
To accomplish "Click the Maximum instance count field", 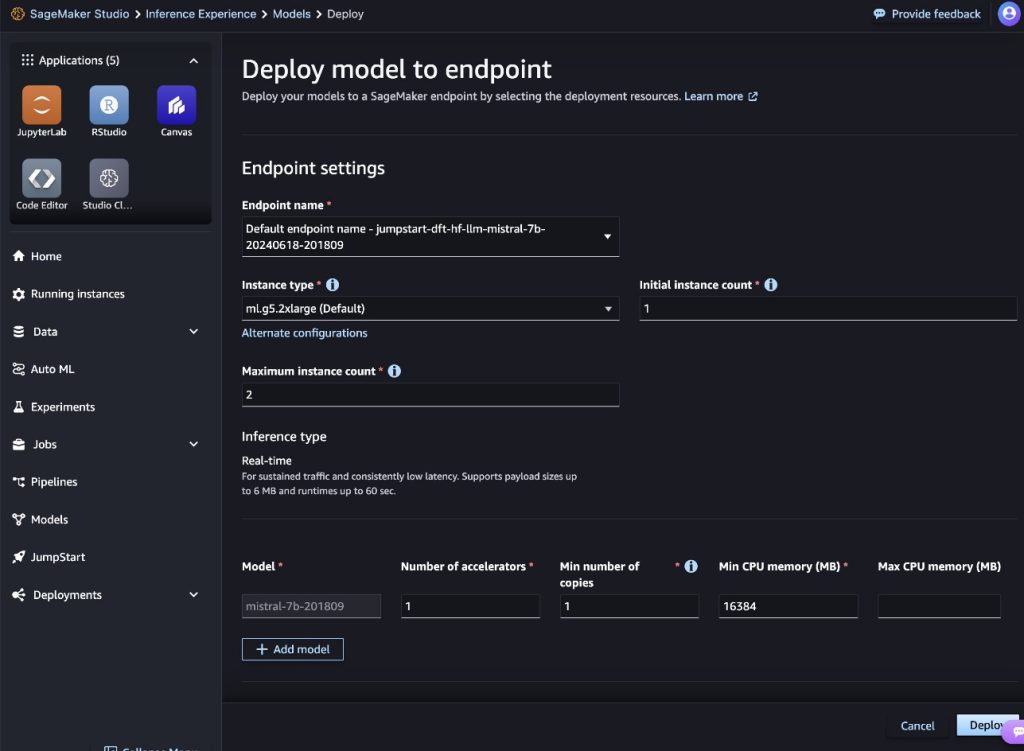I will click(x=430, y=394).
